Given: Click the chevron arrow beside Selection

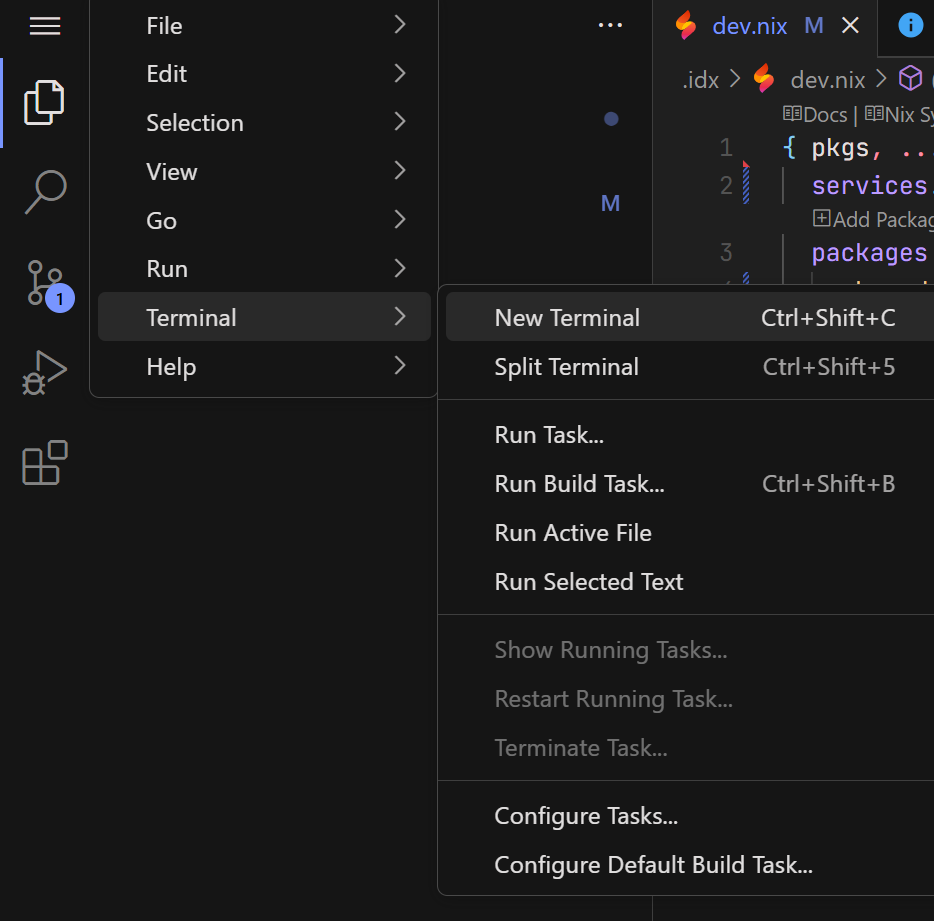Looking at the screenshot, I should click(400, 122).
